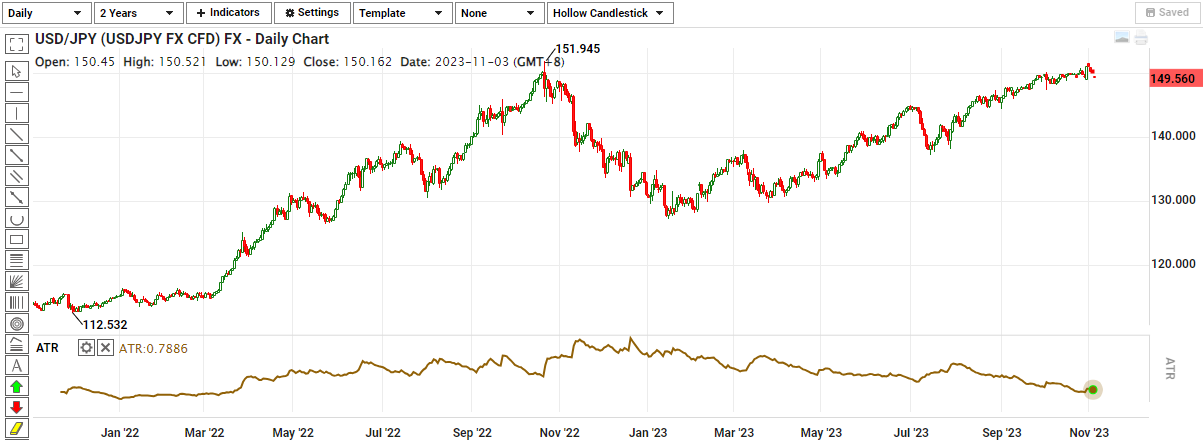The width and height of the screenshot is (1203, 440).
Task: Click the green ATR endpoint marker
Action: point(1093,390)
